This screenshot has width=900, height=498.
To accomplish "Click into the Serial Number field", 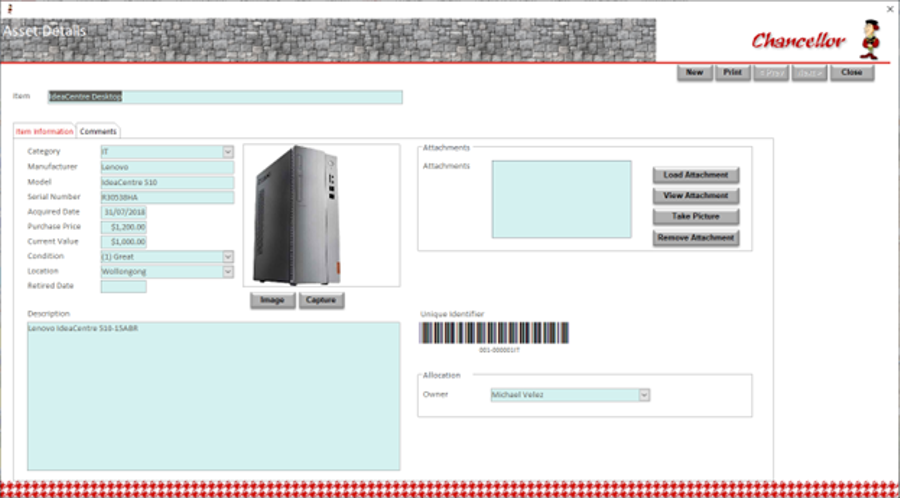I will 167,197.
